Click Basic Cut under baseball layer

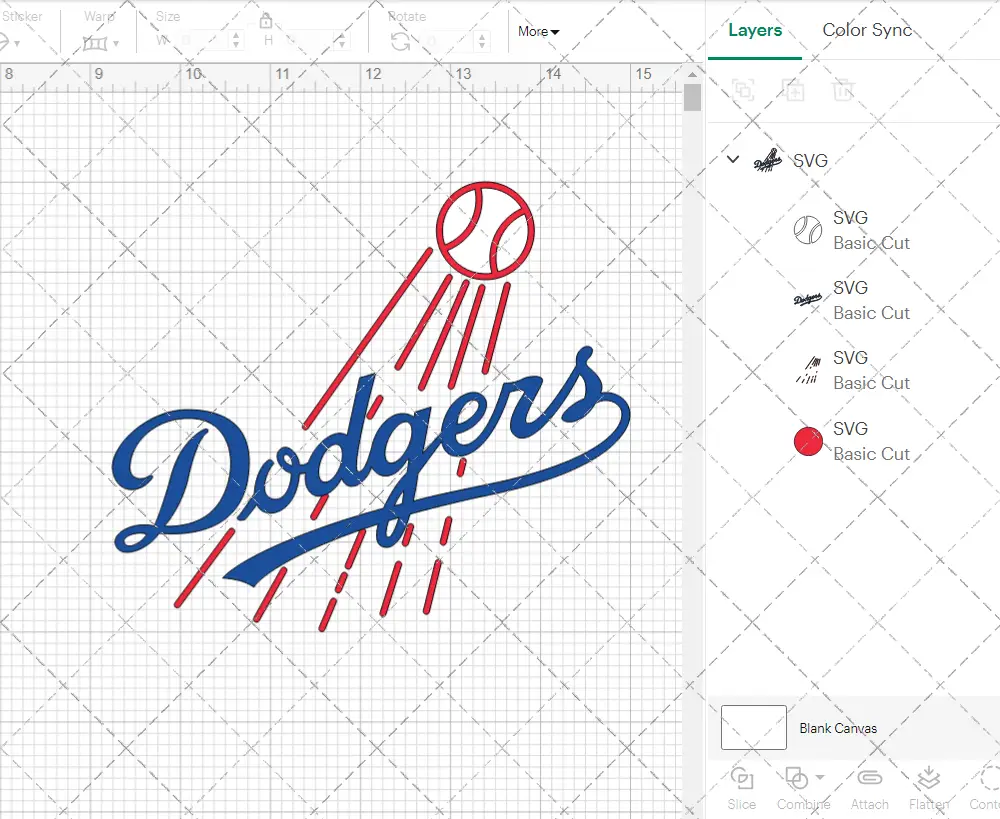[x=871, y=243]
